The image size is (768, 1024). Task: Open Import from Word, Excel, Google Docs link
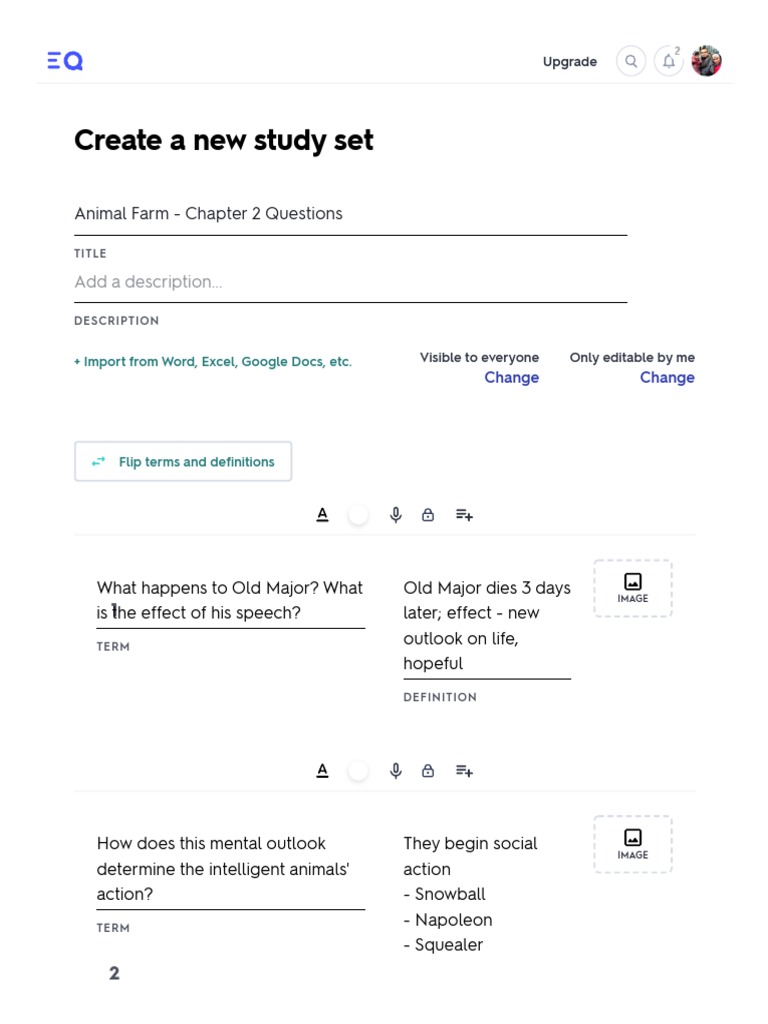tap(213, 362)
